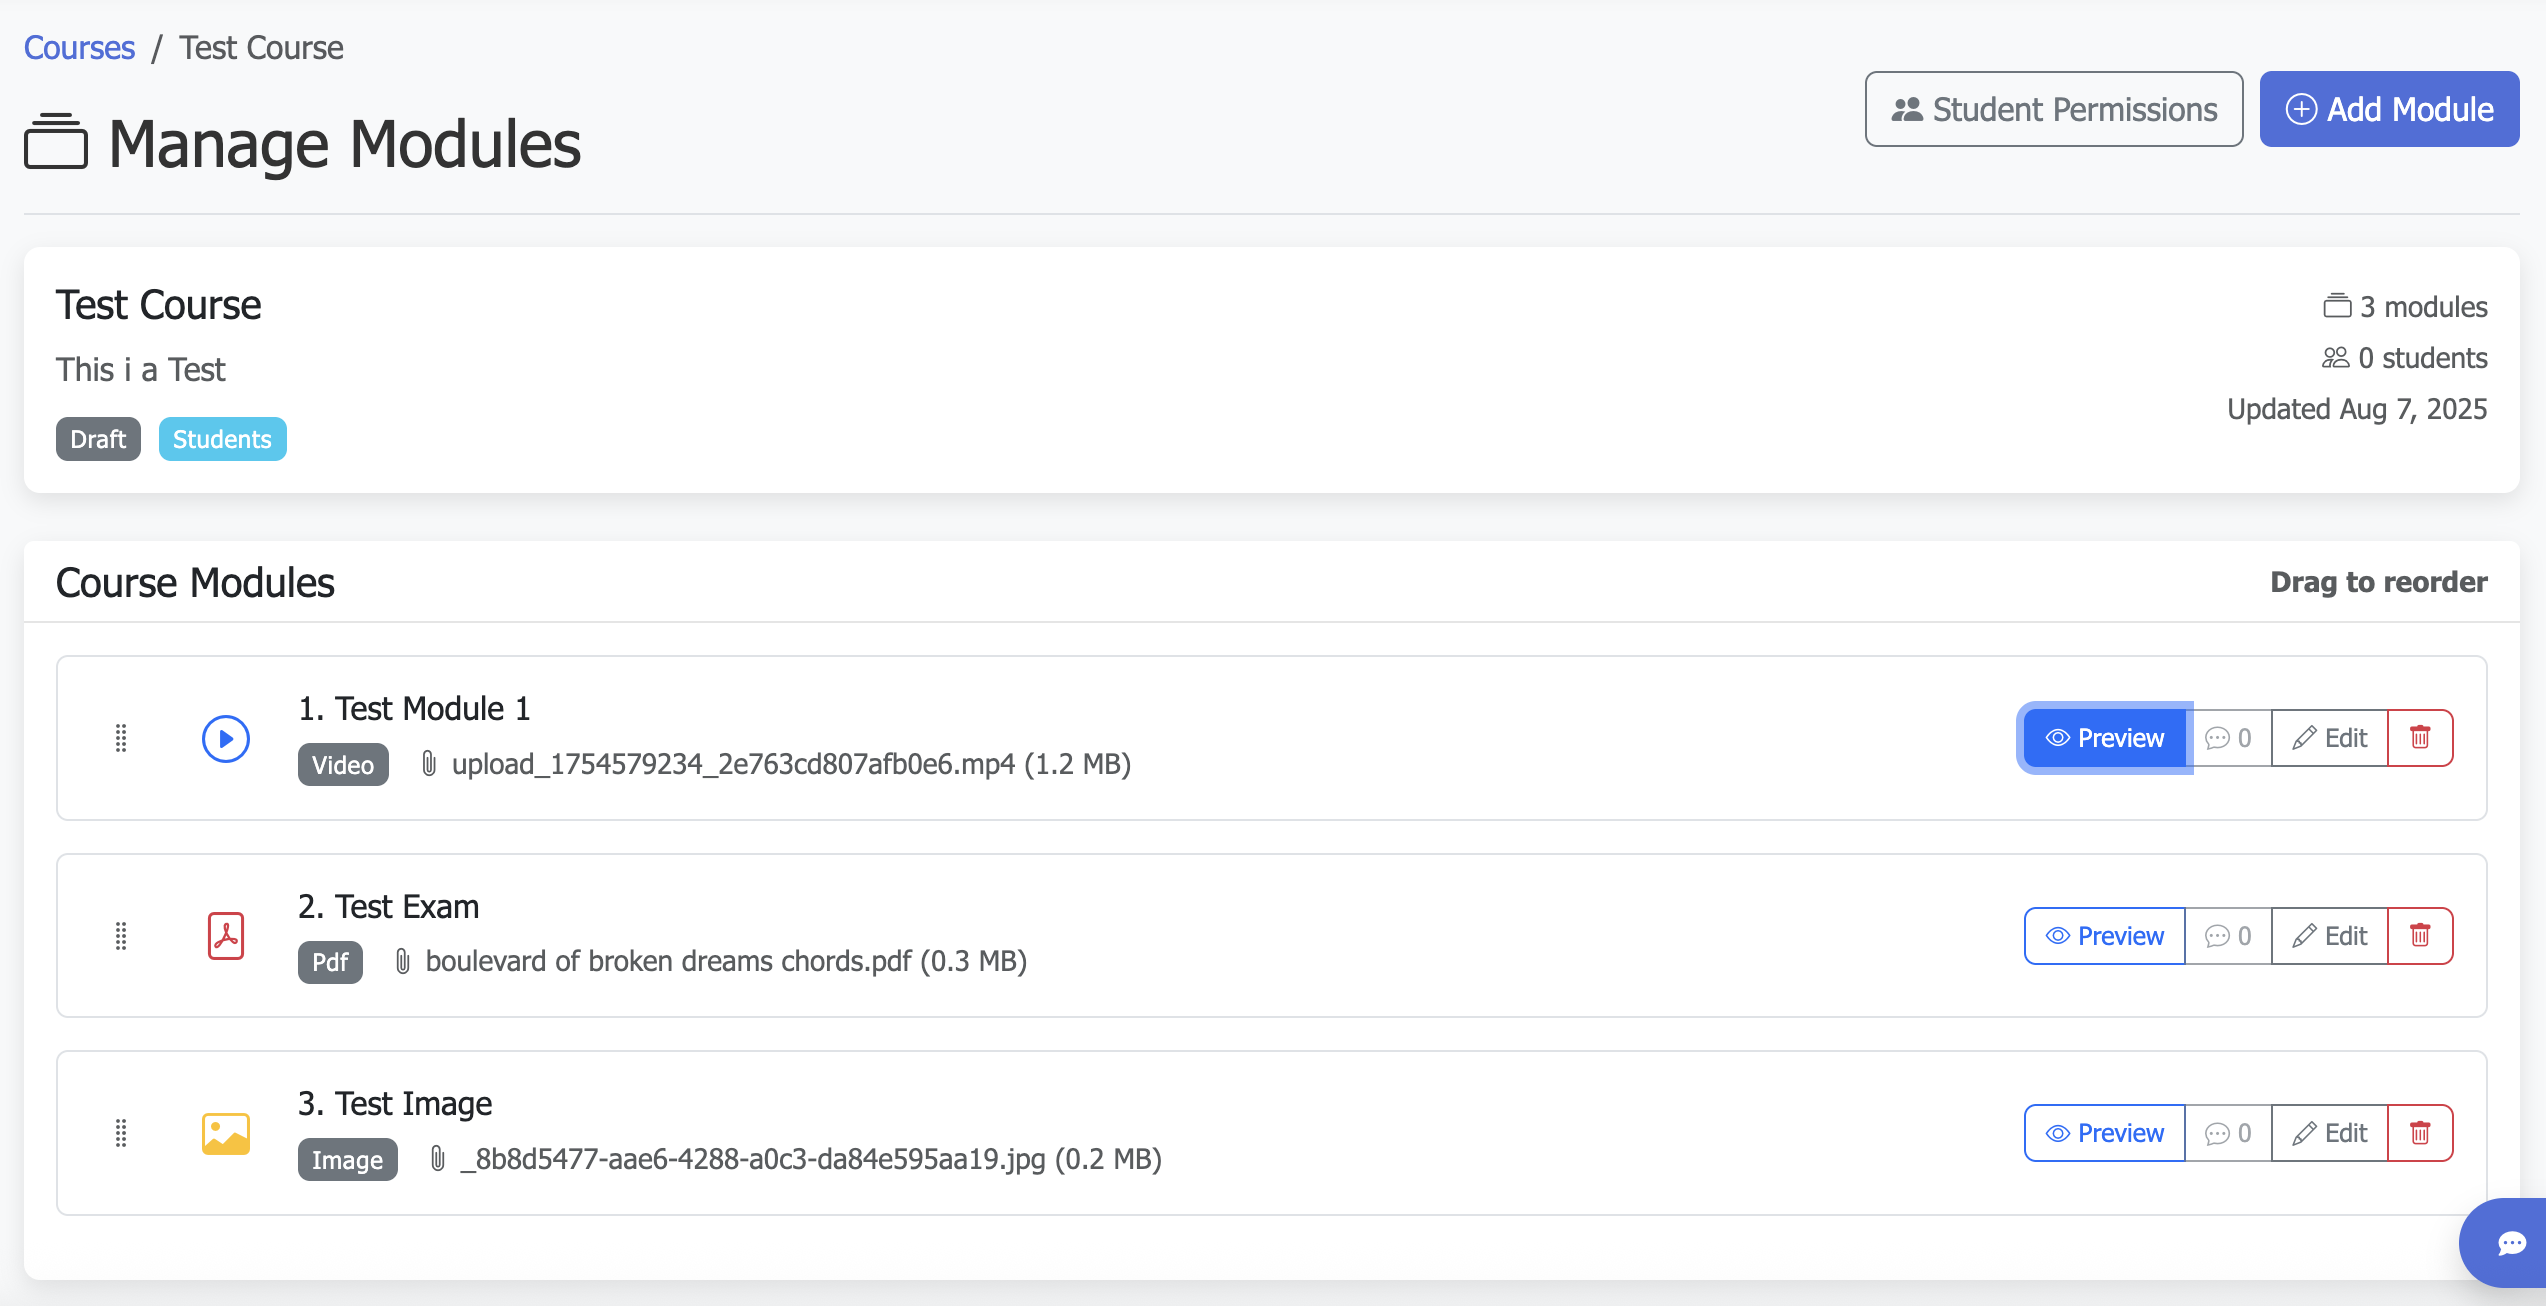2546x1306 pixels.
Task: Click the trash icon for Test Module 1
Action: 2420,738
